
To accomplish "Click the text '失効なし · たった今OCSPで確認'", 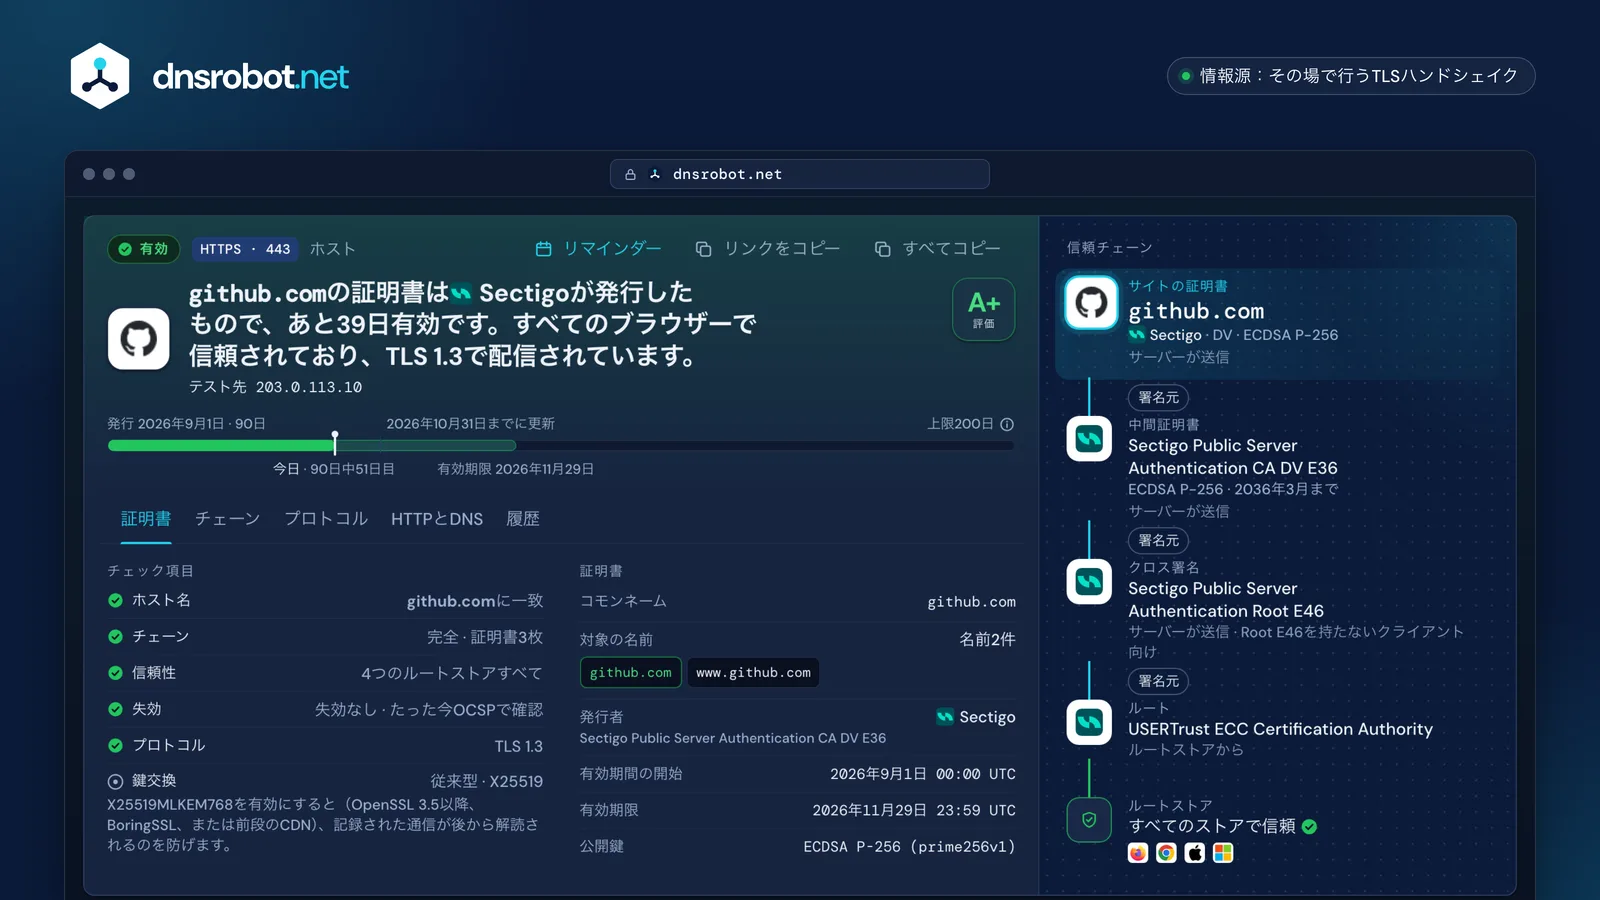I will [429, 709].
